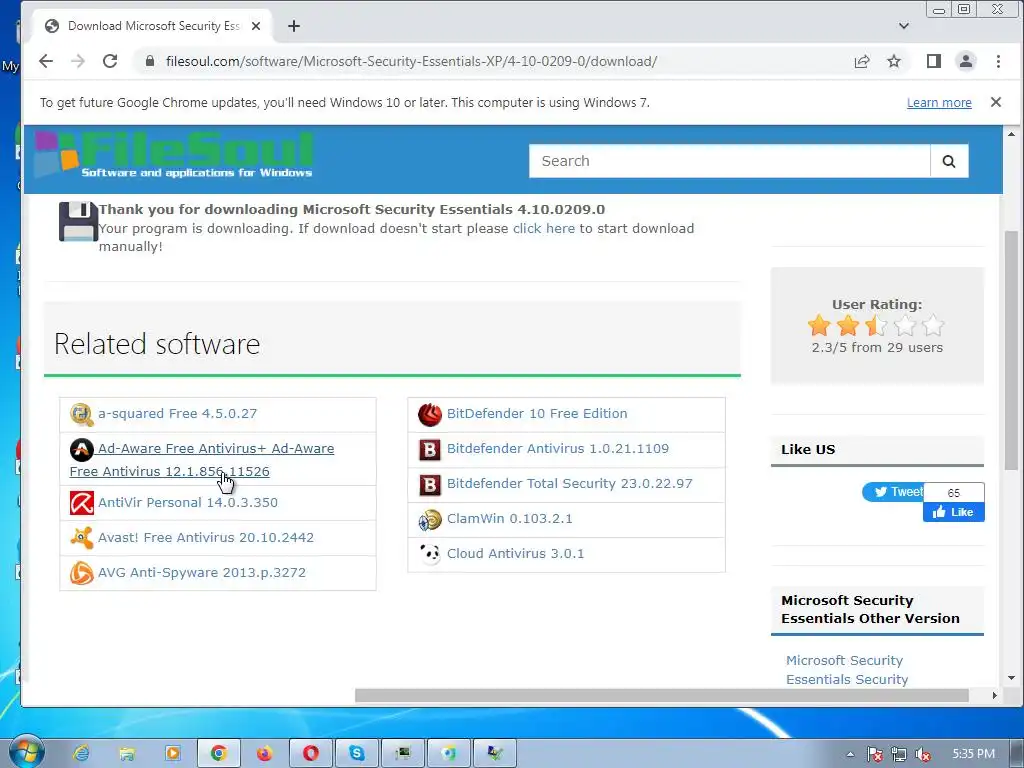
Task: Click the vertical page scrollbar thumb
Action: (x=1011, y=350)
